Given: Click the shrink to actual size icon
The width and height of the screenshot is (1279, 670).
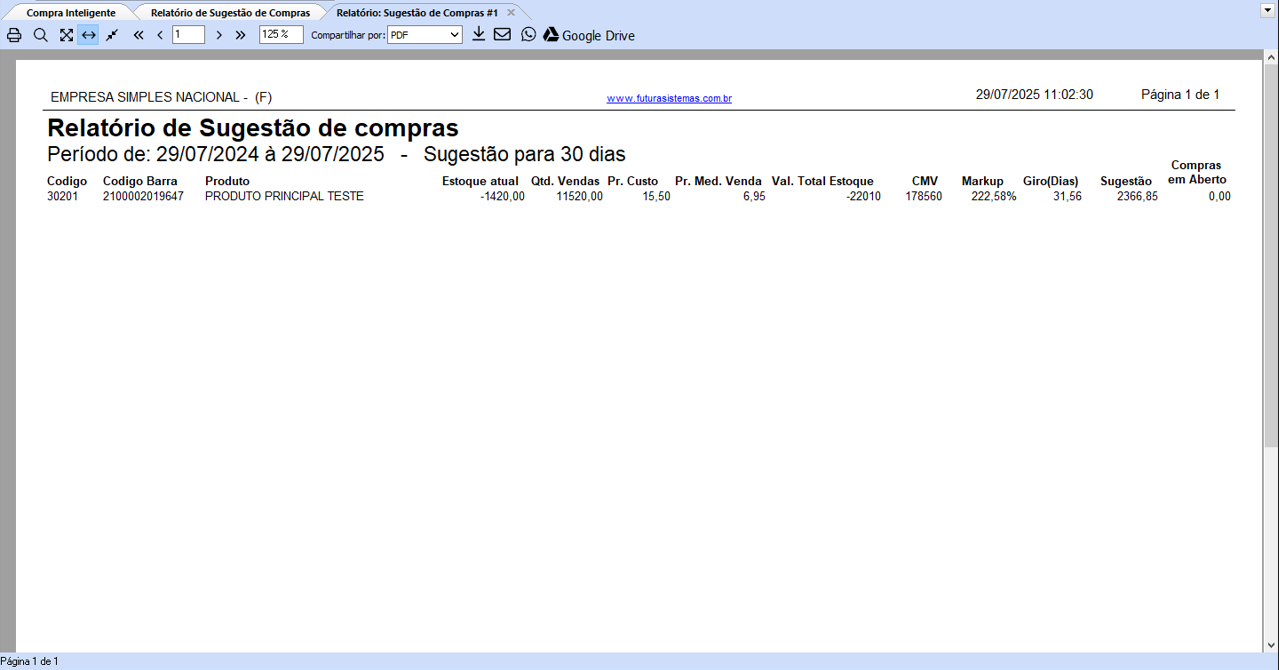Looking at the screenshot, I should click(x=112, y=35).
